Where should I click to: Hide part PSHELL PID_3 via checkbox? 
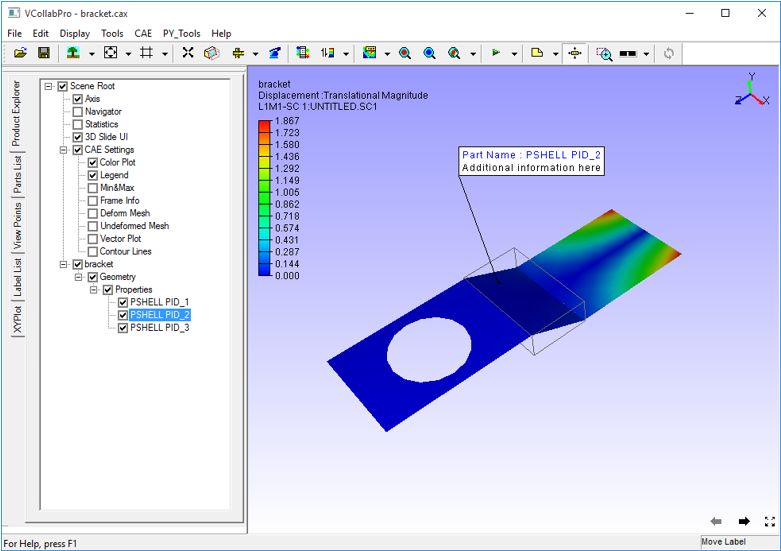(x=123, y=328)
